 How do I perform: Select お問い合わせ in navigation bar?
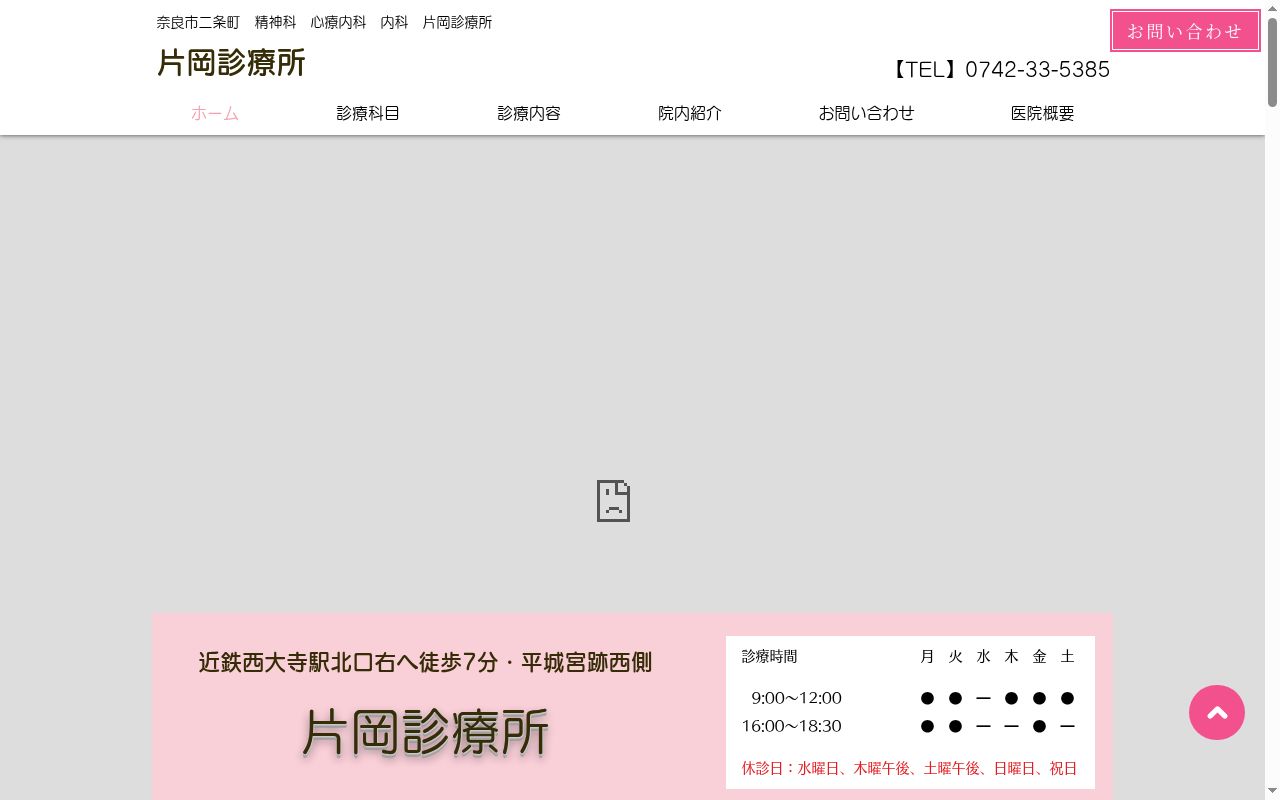pyautogui.click(x=866, y=113)
